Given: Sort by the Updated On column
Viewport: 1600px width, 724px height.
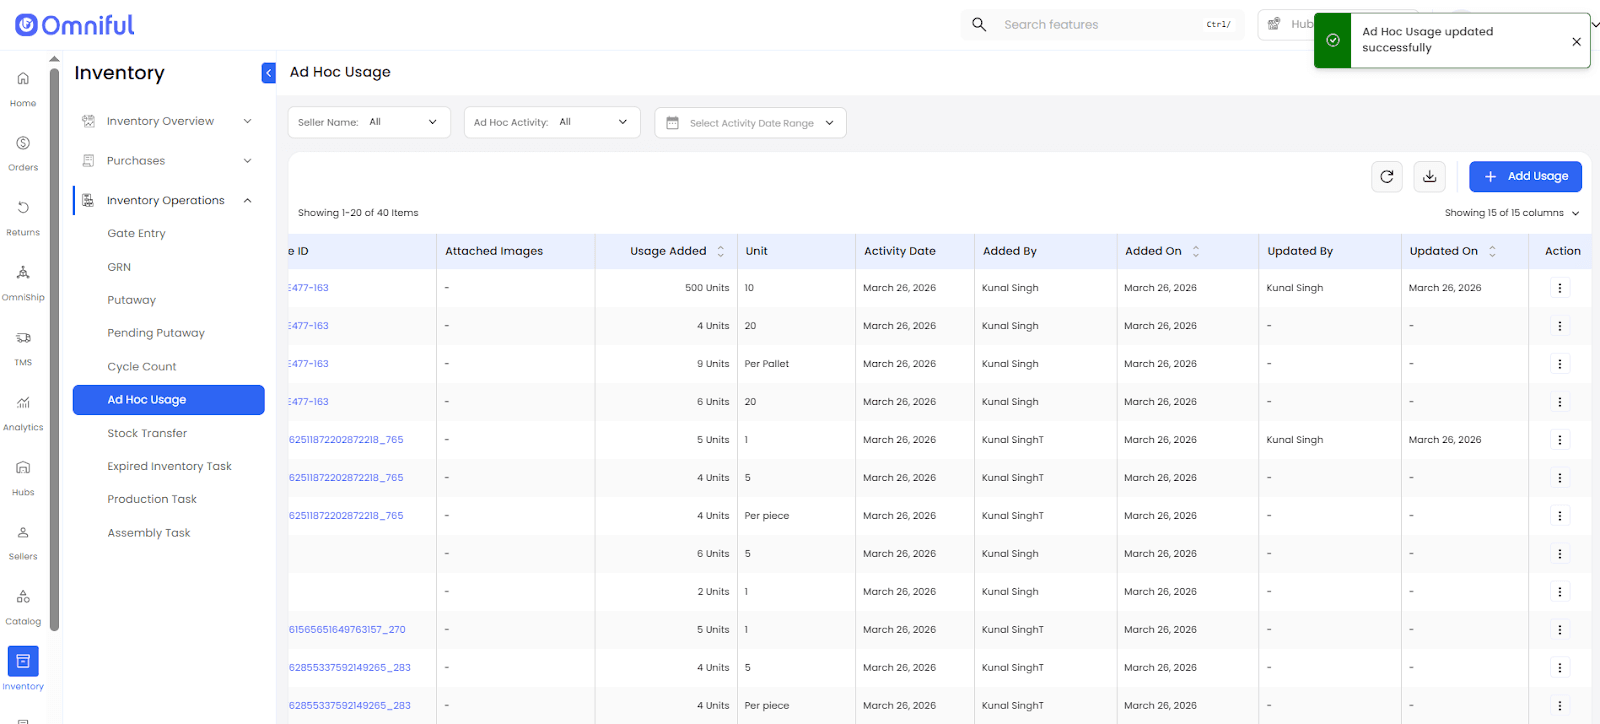Looking at the screenshot, I should click(1492, 251).
